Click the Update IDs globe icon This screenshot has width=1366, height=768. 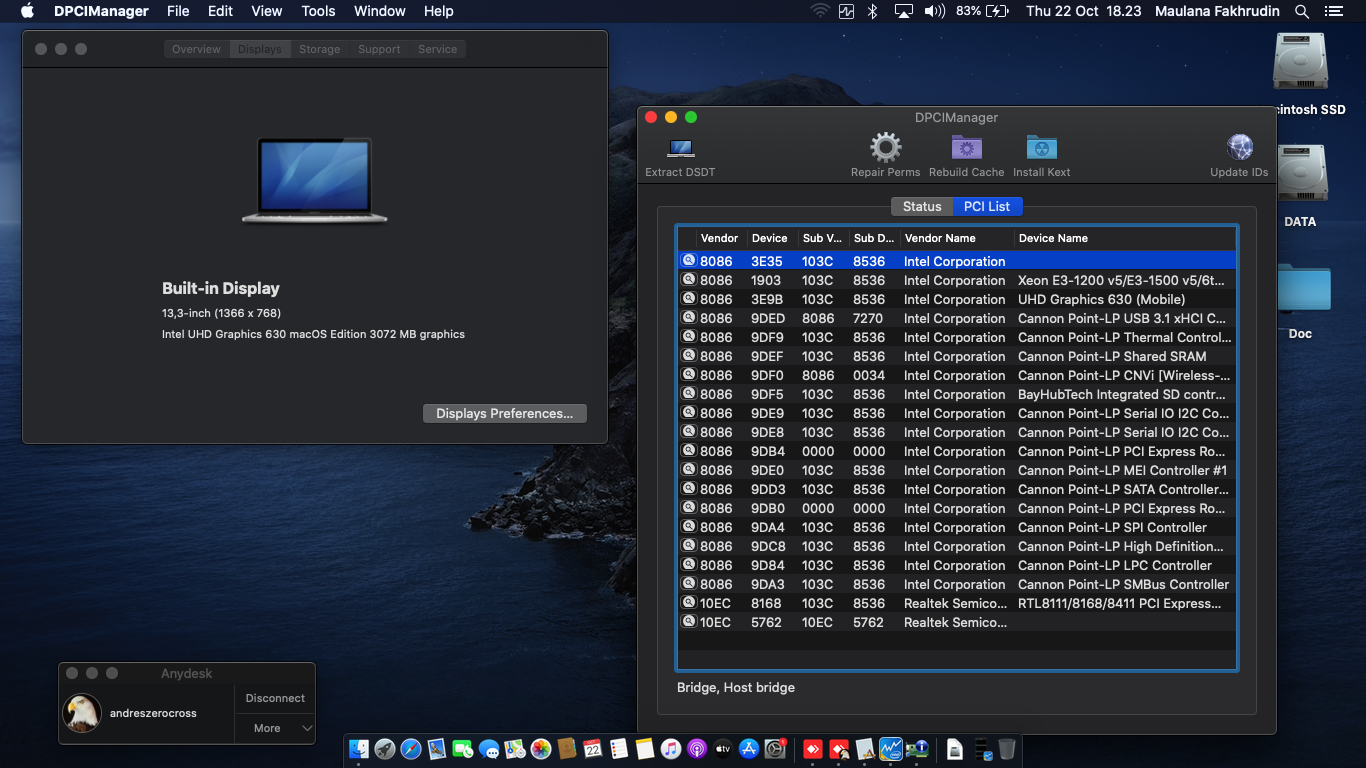1239,150
